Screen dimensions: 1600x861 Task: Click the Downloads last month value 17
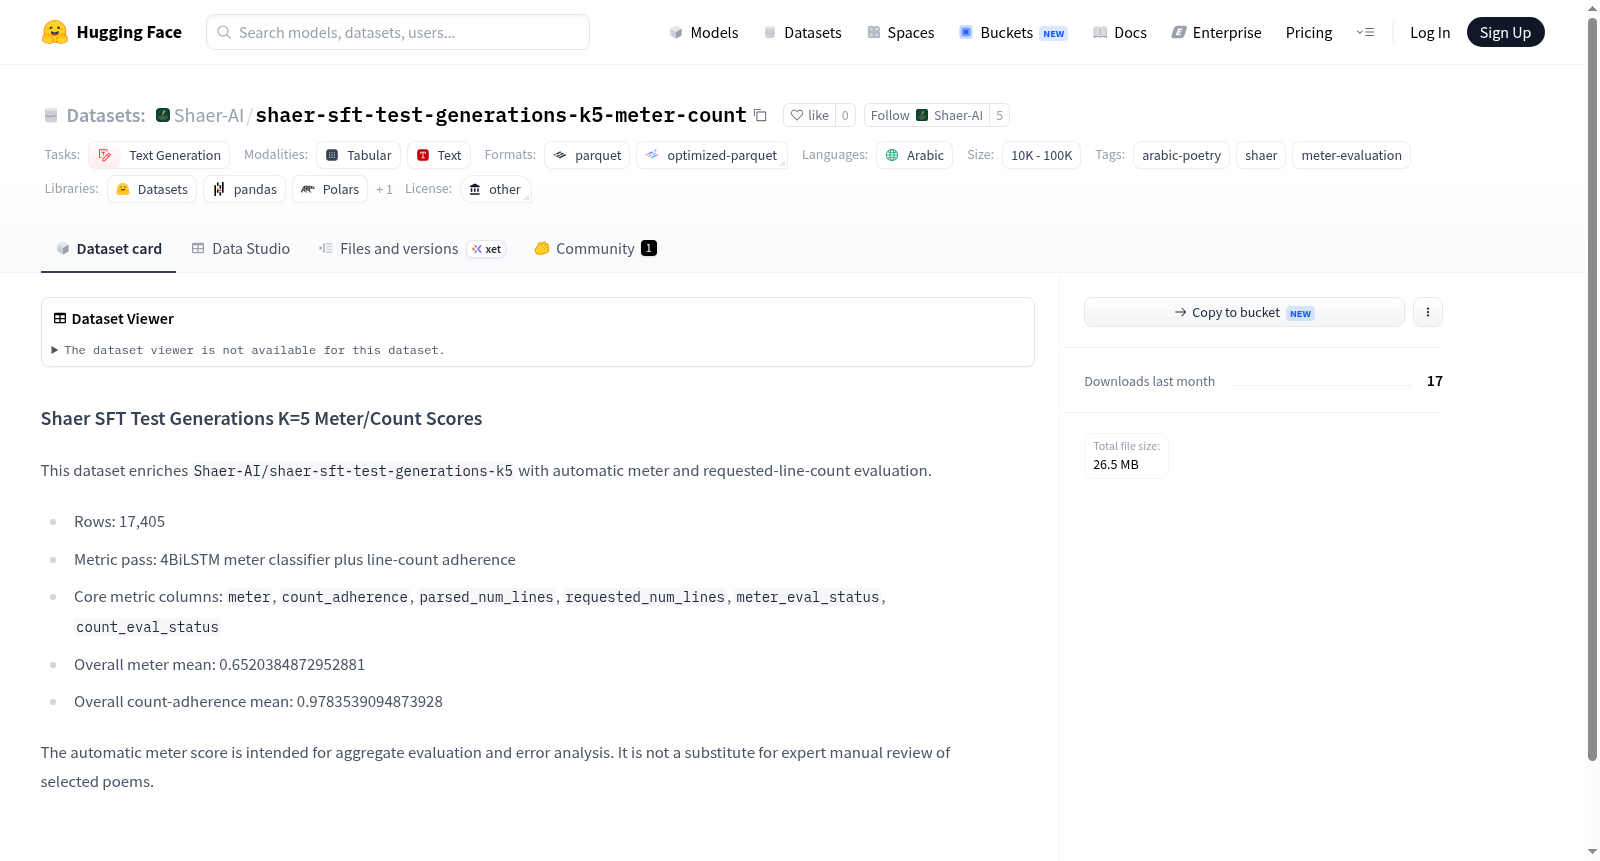1435,381
